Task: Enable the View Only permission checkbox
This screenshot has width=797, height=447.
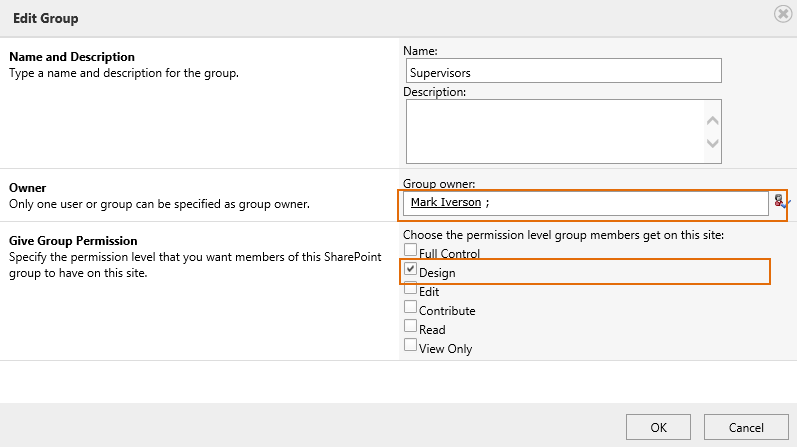Action: coord(410,346)
